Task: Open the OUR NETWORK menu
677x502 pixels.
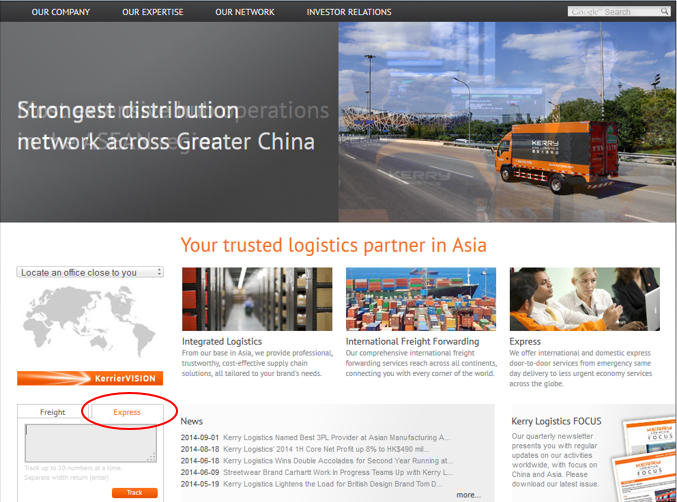Action: 245,12
